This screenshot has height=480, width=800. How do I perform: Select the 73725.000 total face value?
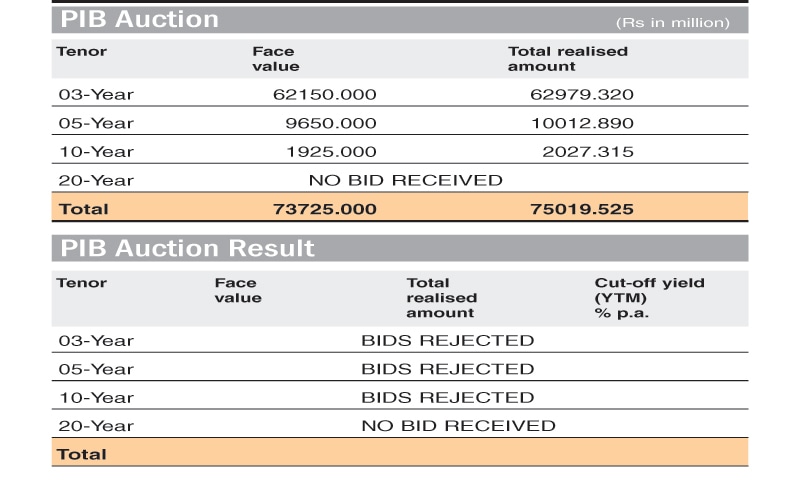tap(324, 209)
